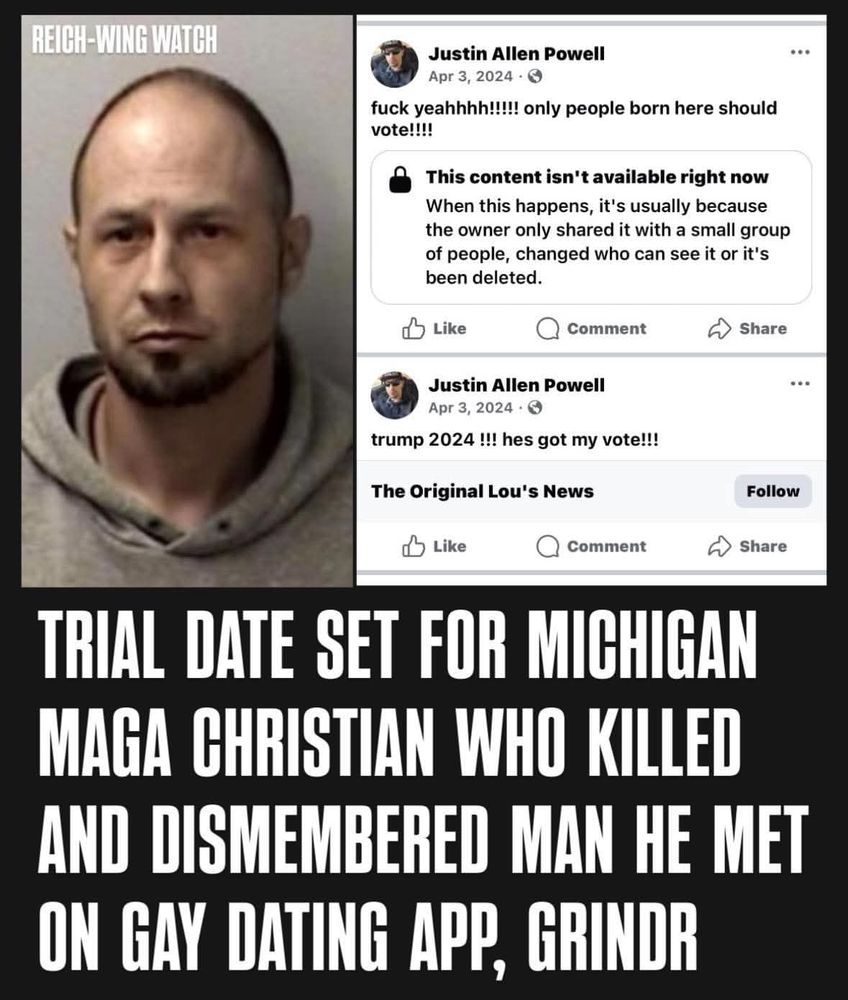Open Justin Allen Powell name on first post
848x1000 pixels.
click(516, 54)
